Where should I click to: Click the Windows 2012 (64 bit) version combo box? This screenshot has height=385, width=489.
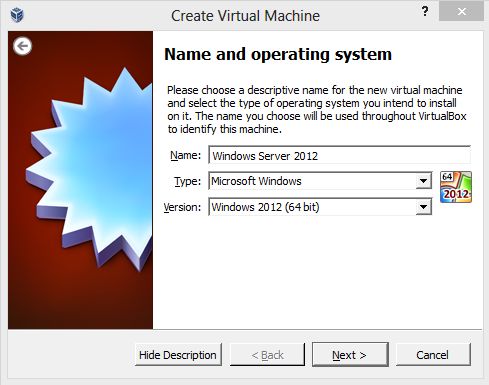[320, 207]
